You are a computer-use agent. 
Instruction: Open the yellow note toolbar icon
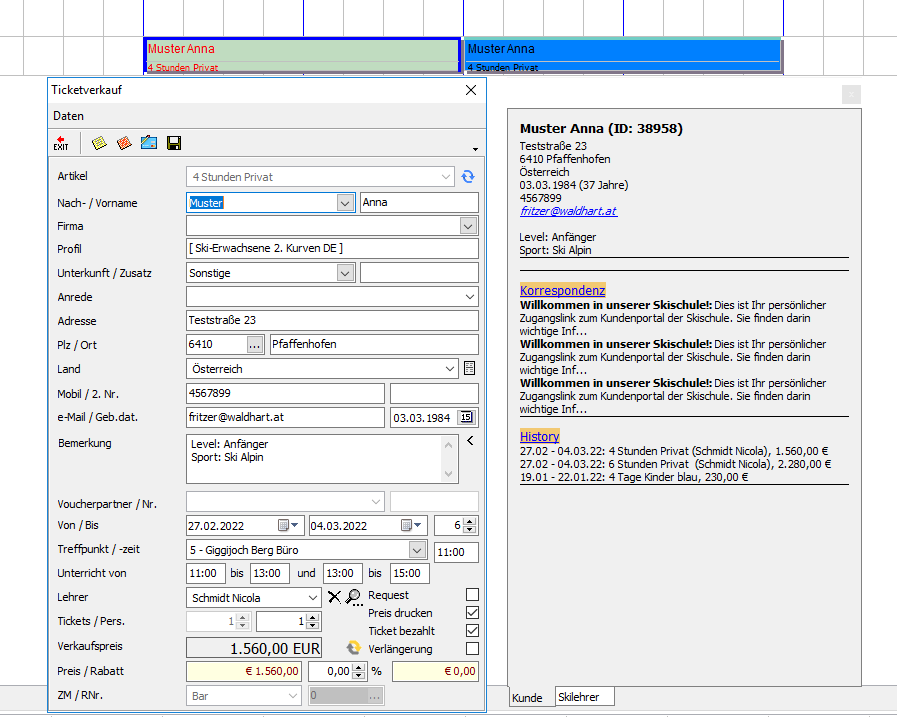click(x=100, y=143)
